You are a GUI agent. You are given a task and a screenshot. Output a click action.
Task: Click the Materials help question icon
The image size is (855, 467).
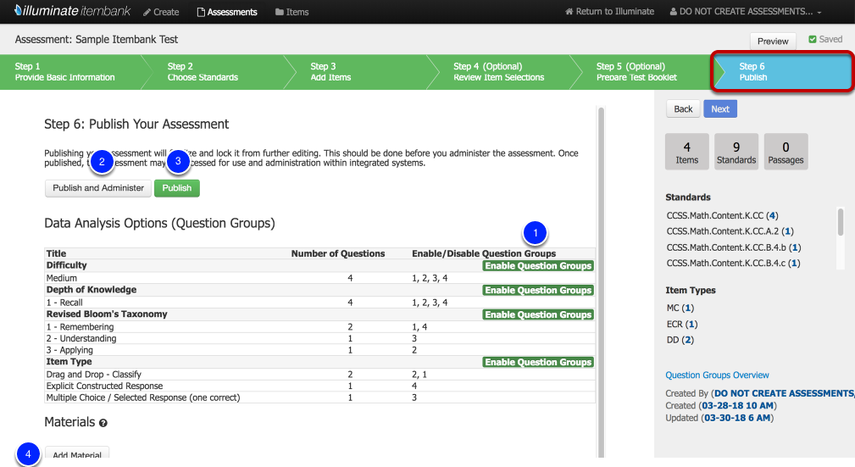pos(103,423)
